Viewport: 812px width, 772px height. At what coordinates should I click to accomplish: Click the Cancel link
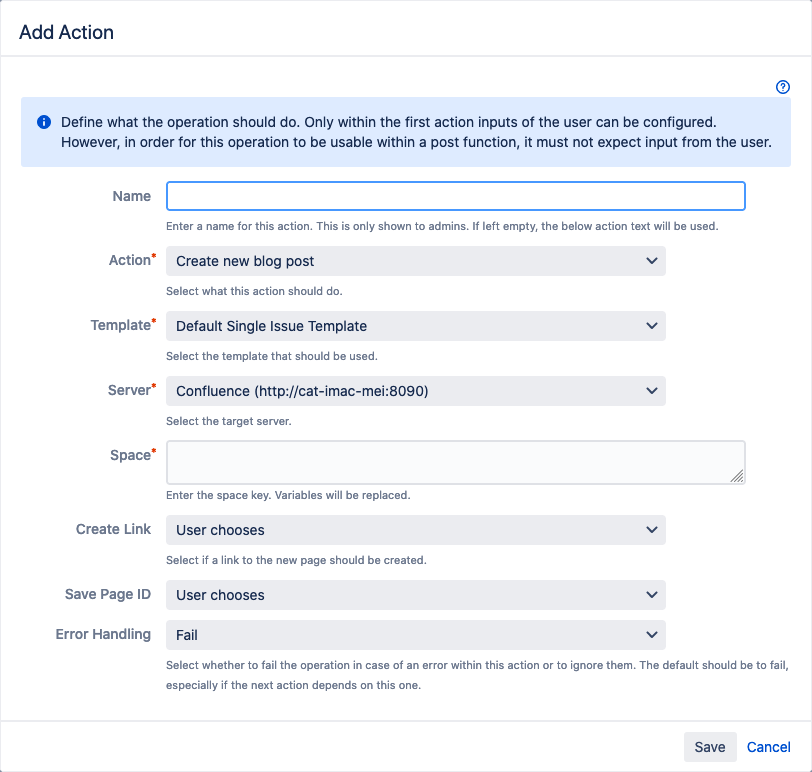pos(768,747)
